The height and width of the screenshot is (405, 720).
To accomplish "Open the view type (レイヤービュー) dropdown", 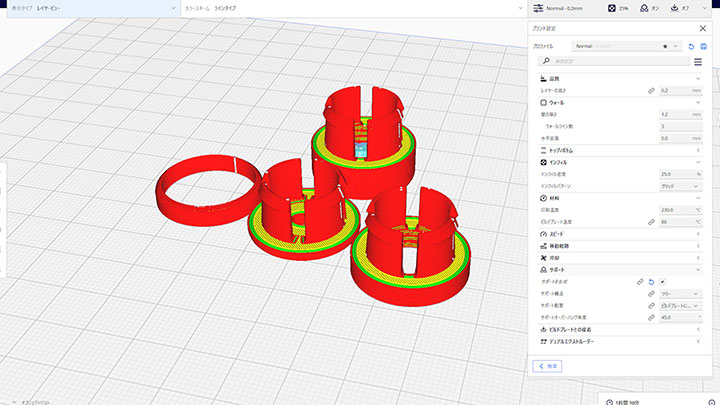I will [93, 8].
